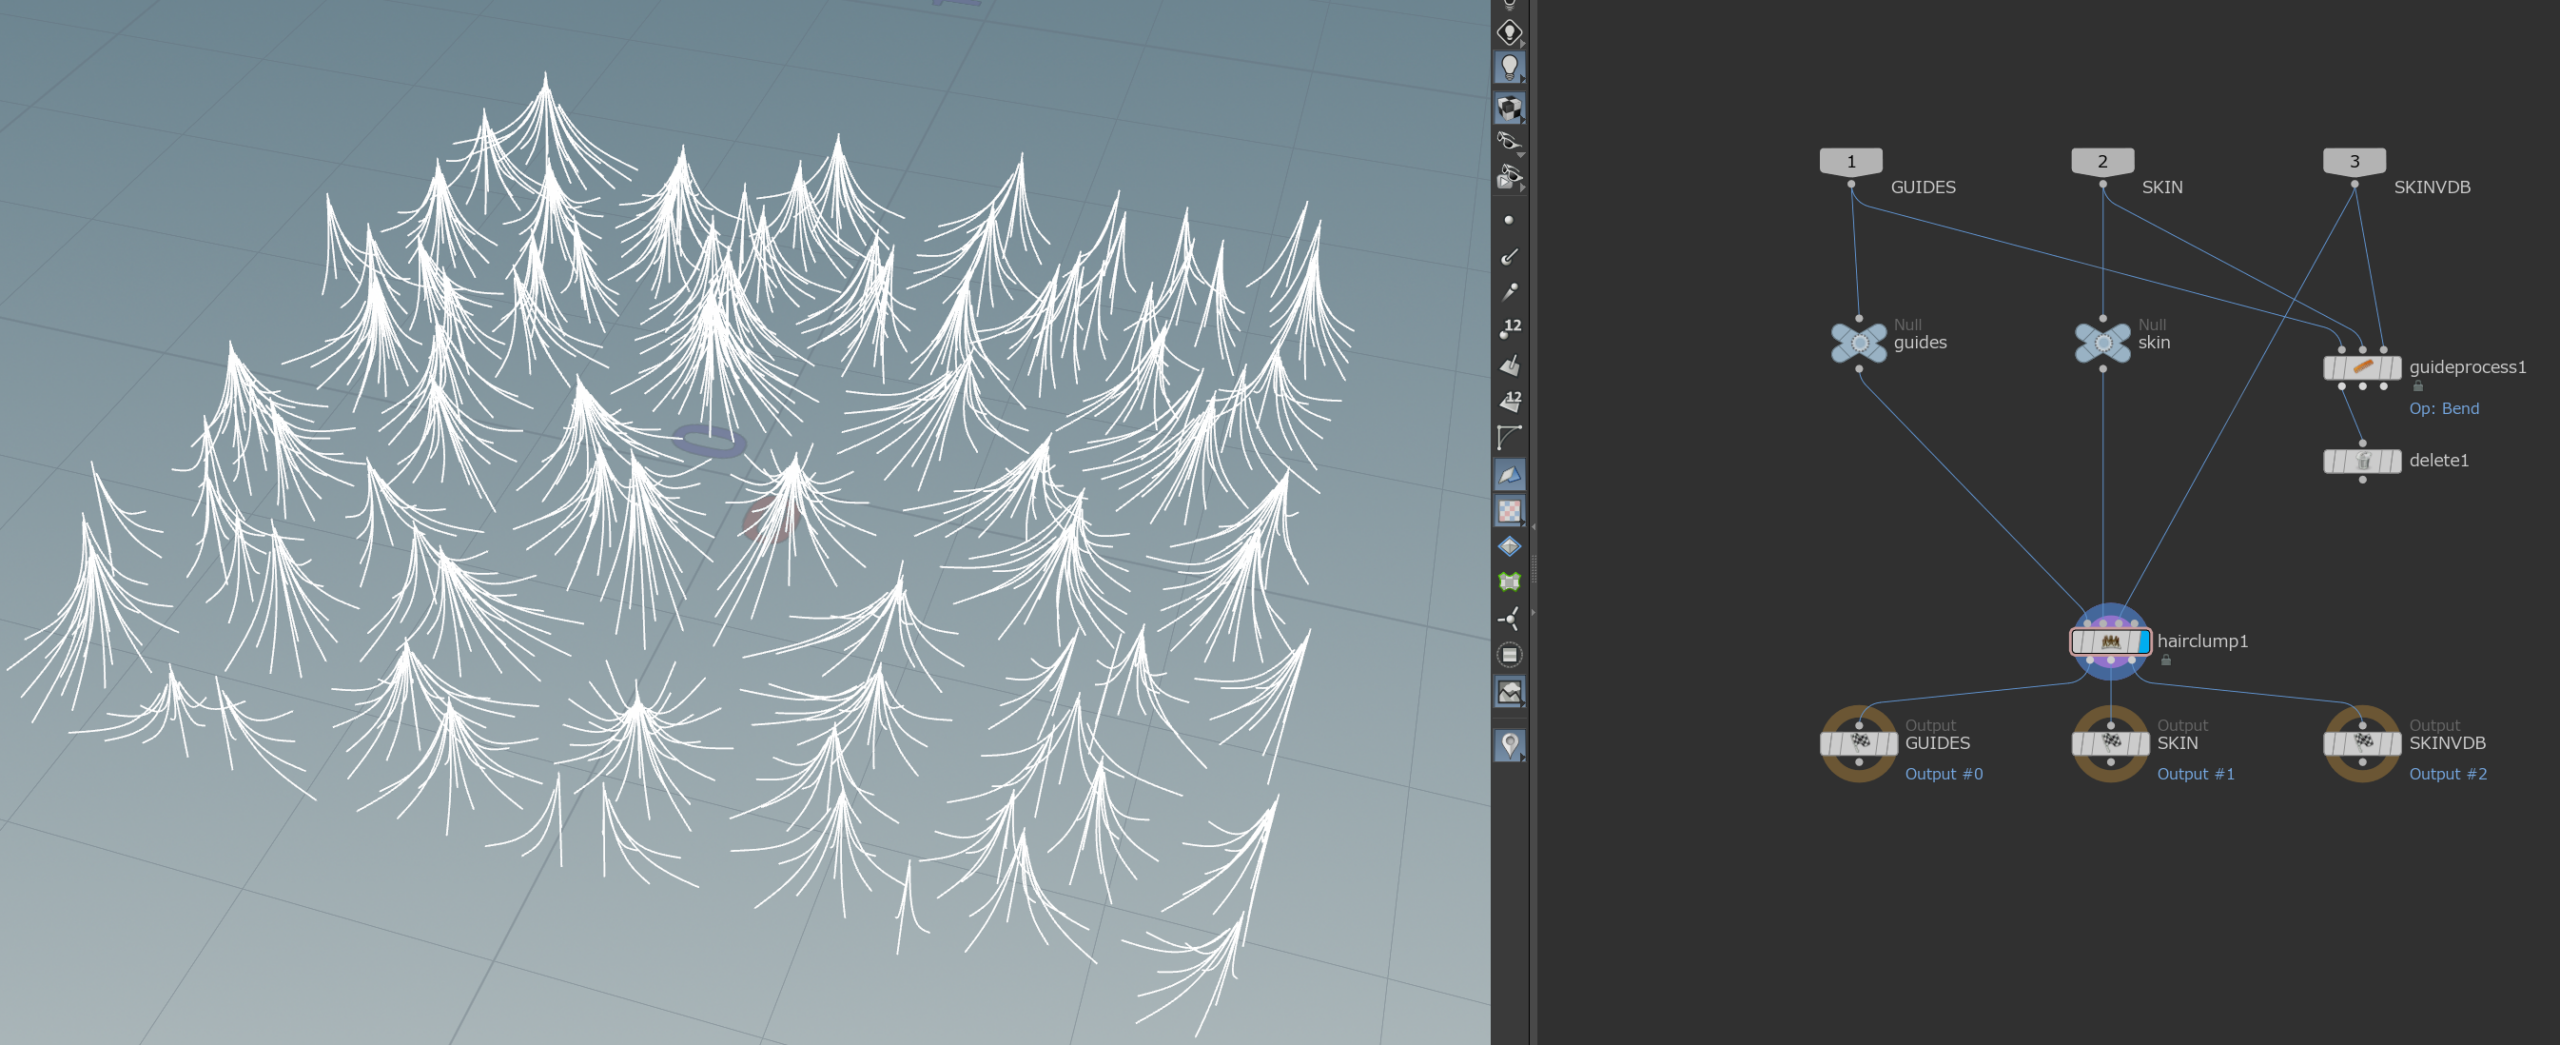Enable display of point normals
The height and width of the screenshot is (1045, 2560).
[x=1509, y=257]
